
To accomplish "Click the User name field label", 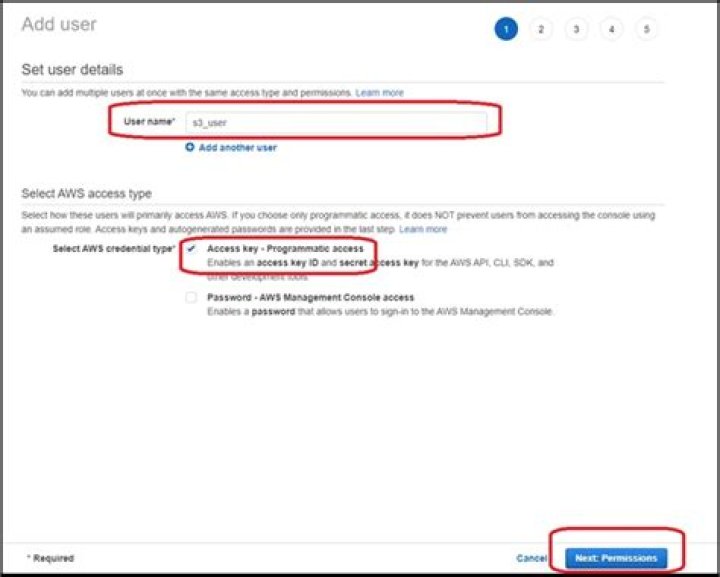I will pos(149,122).
